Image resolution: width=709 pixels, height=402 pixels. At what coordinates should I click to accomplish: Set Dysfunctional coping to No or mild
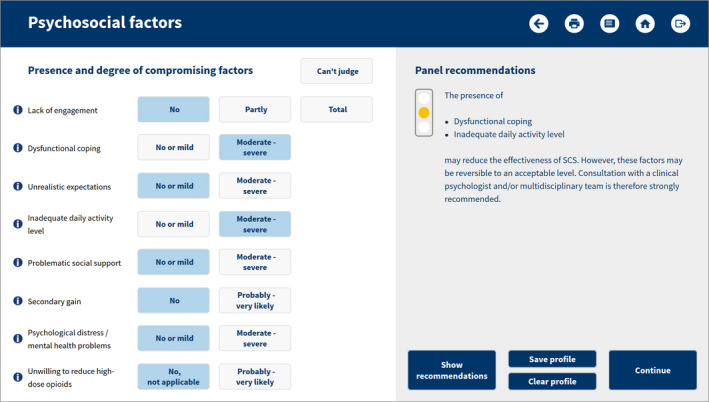[174, 147]
